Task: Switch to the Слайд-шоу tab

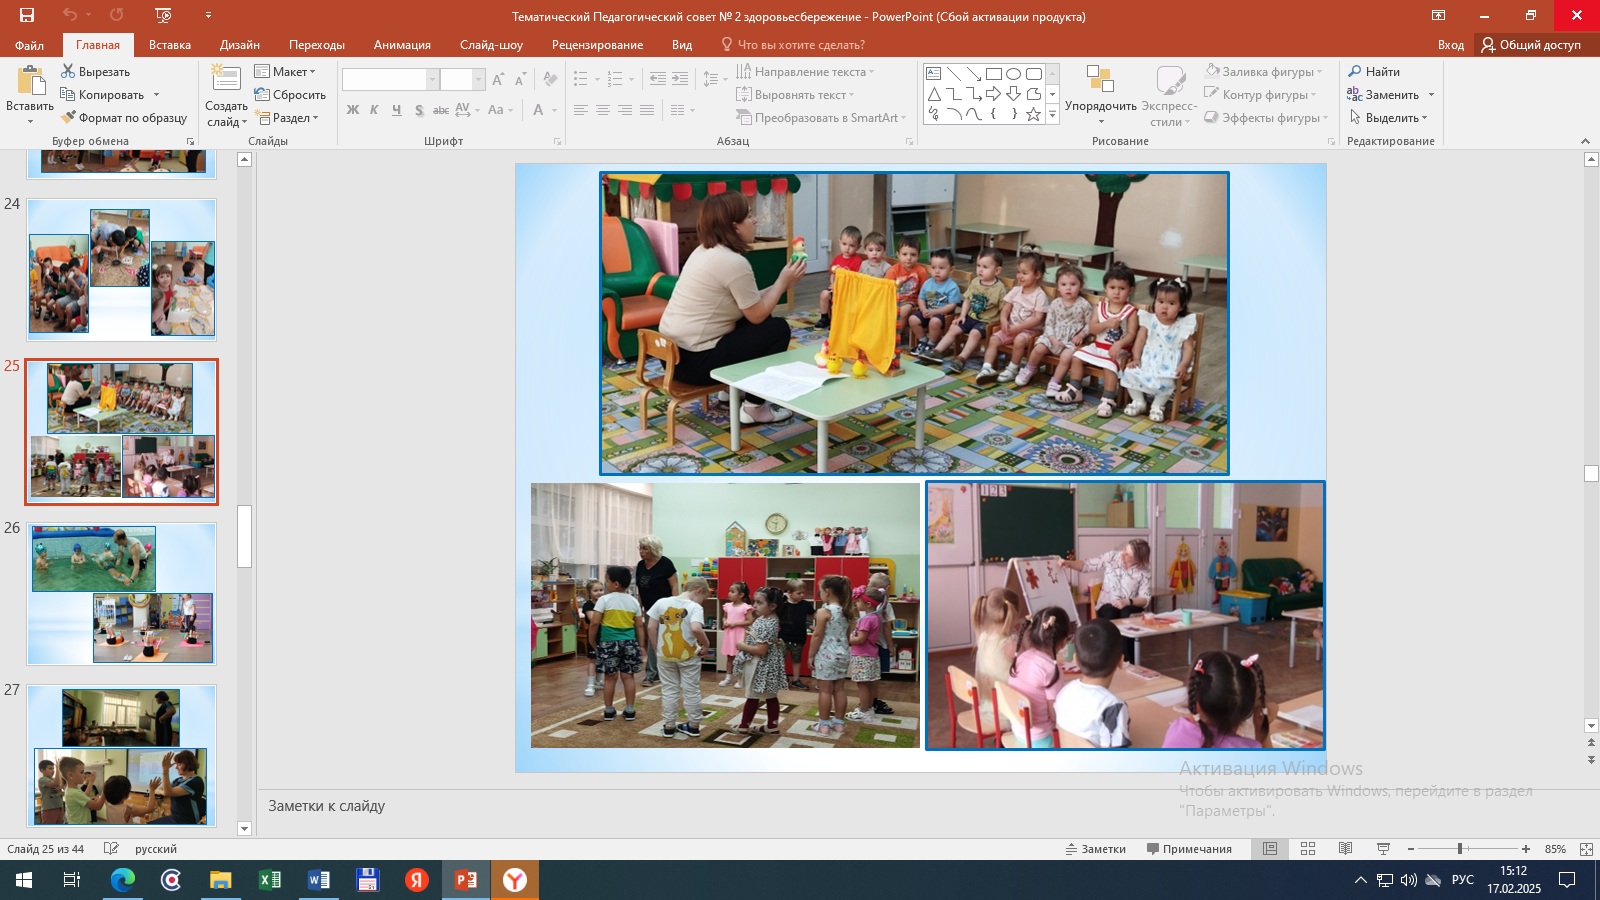Action: [491, 45]
